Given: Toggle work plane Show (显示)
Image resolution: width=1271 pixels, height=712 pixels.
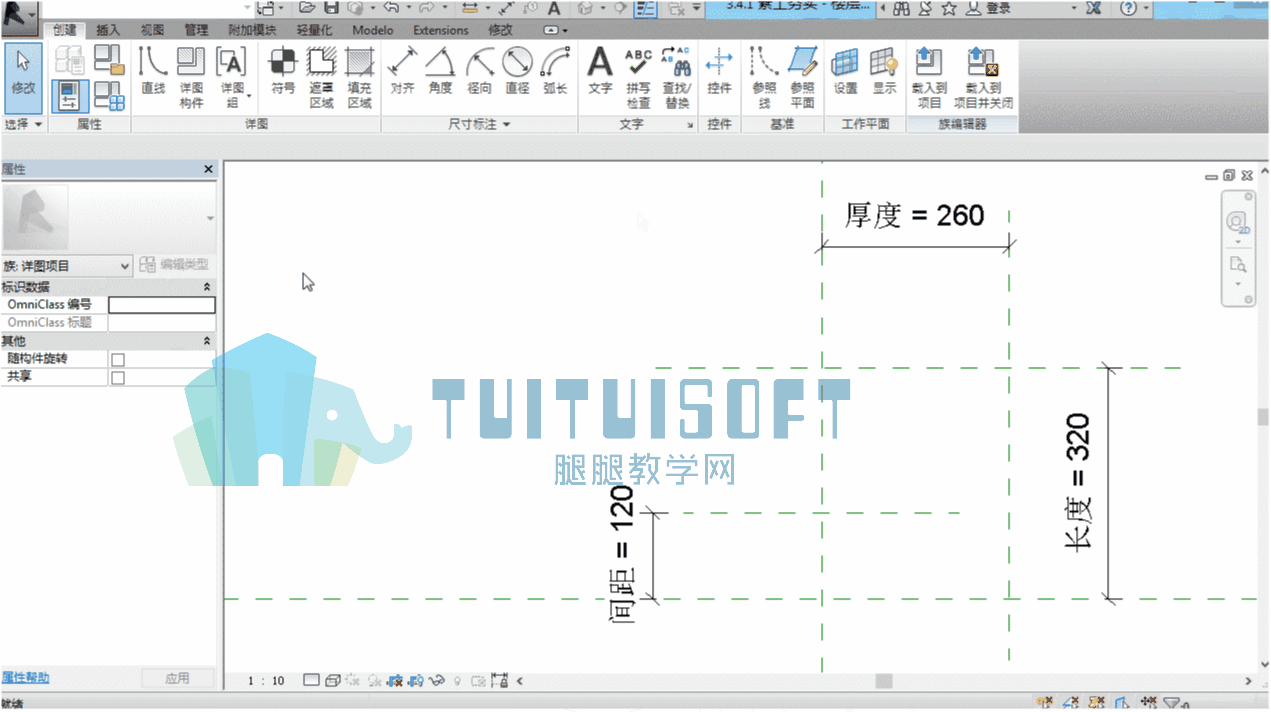Looking at the screenshot, I should click(x=884, y=71).
